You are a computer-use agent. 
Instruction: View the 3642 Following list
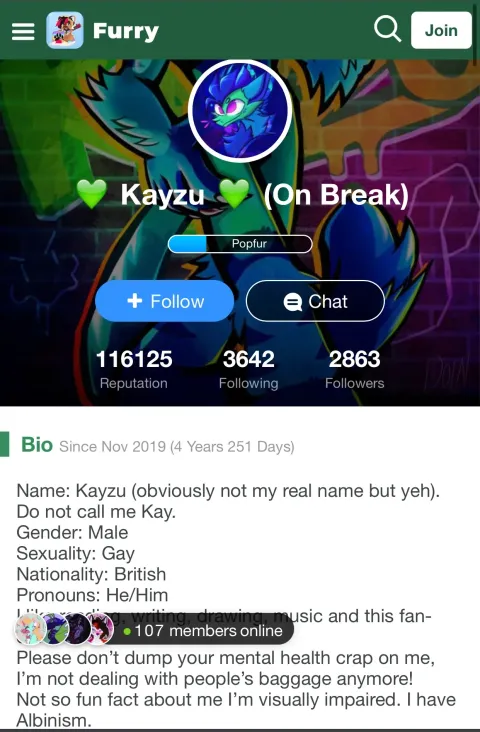(248, 369)
